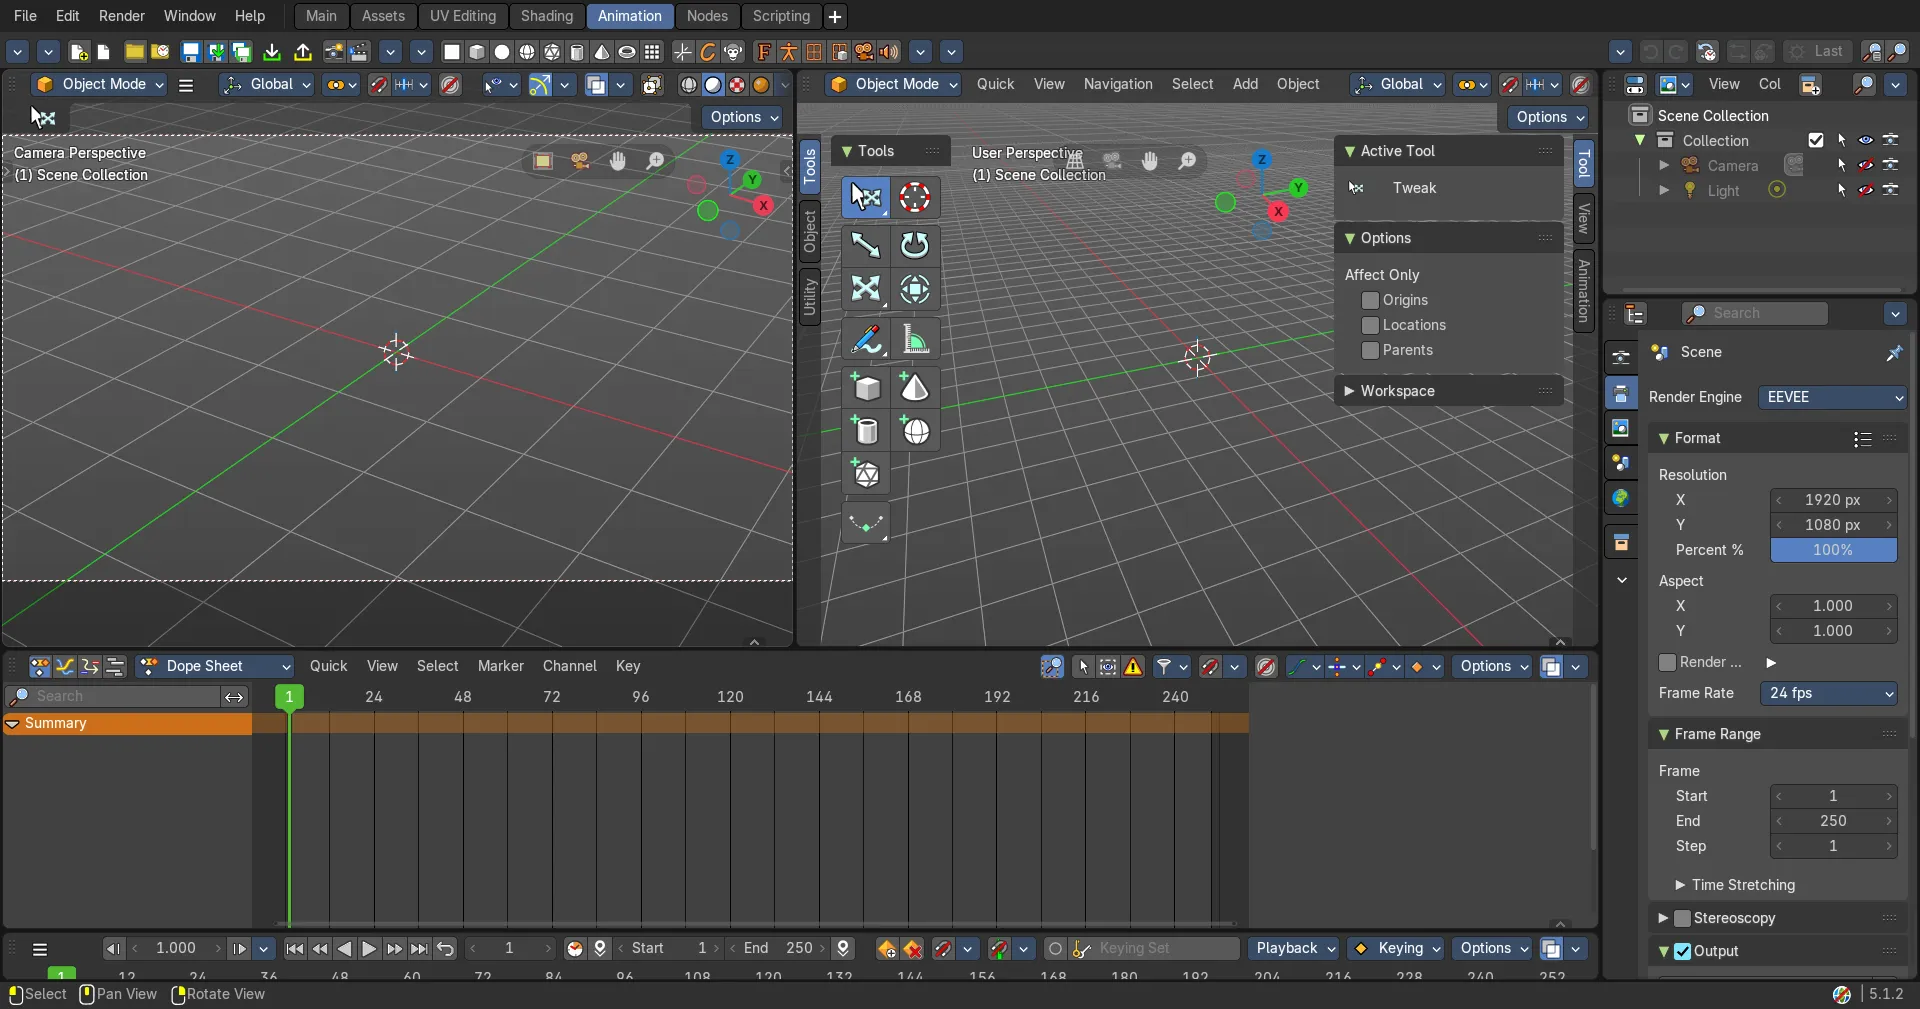Select the Cursor tool in Tools panel
Image resolution: width=1920 pixels, height=1009 pixels.
pos(914,198)
